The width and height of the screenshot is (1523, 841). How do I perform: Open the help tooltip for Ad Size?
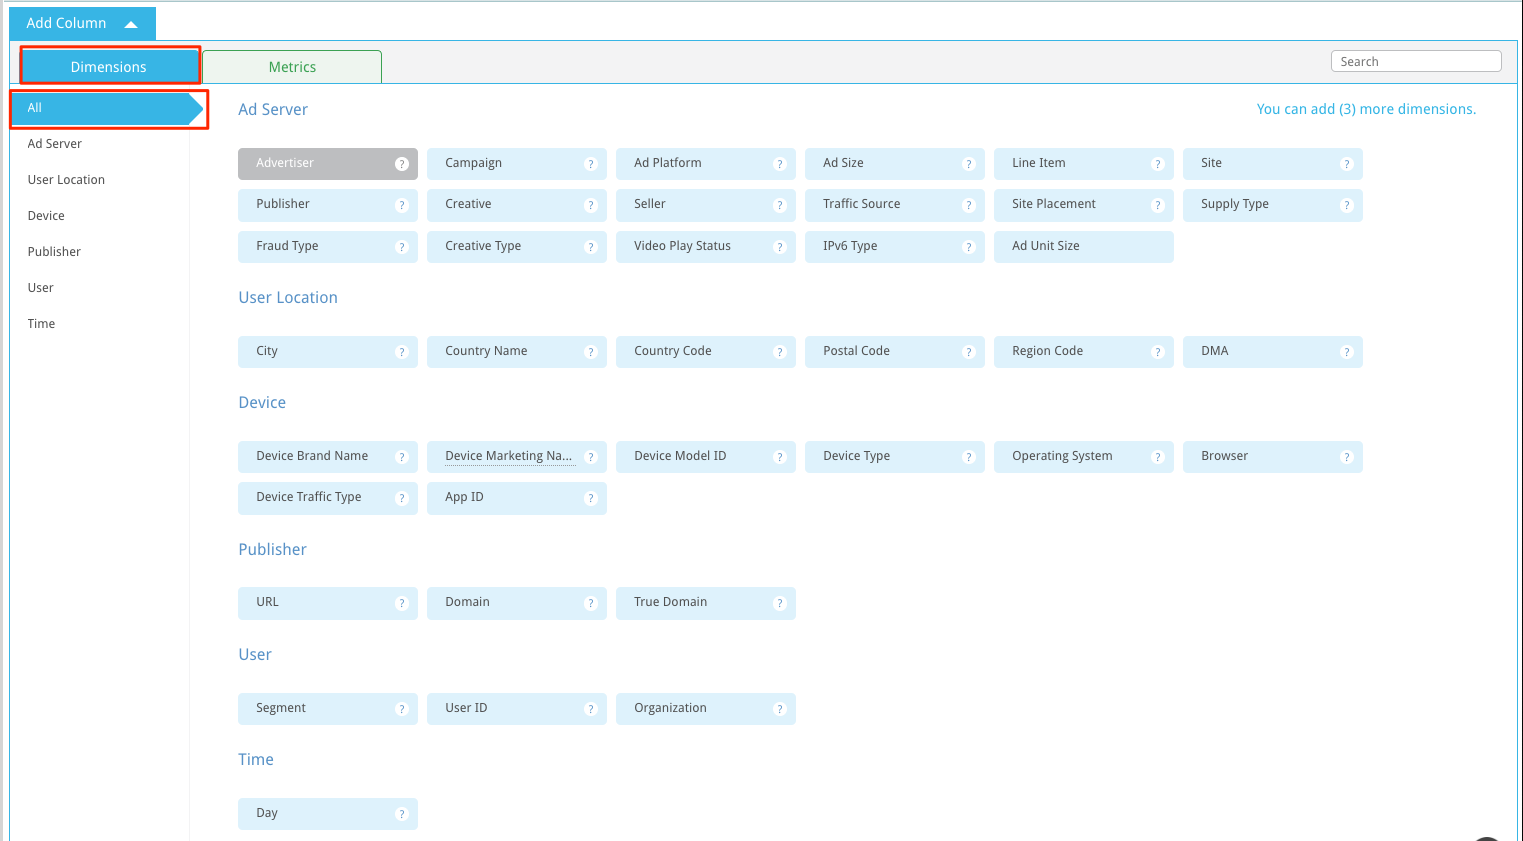tap(968, 164)
